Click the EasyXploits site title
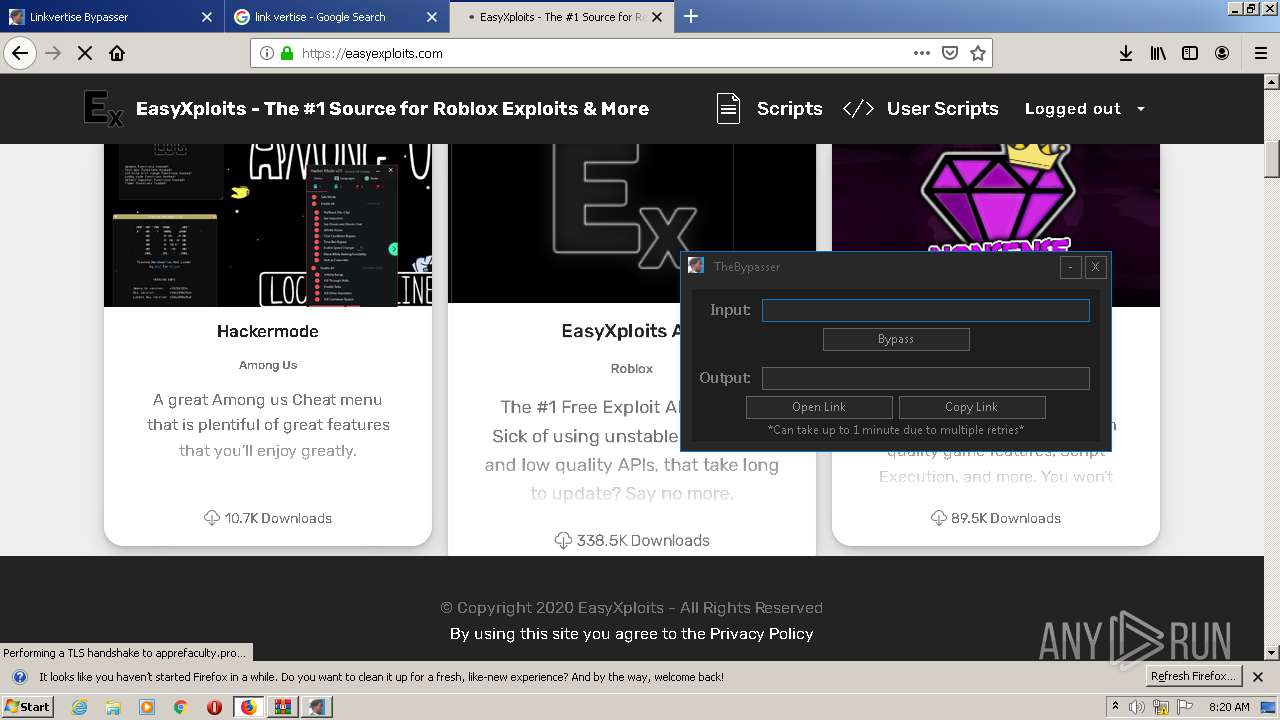 pyautogui.click(x=392, y=109)
